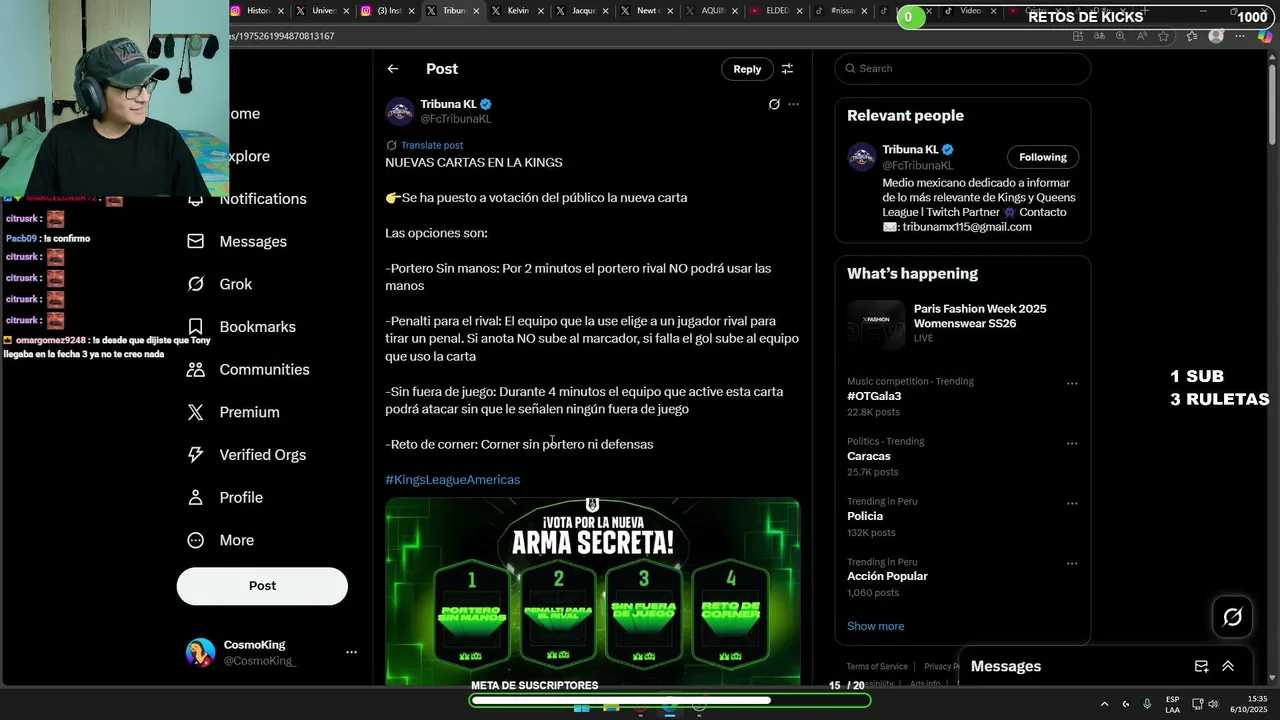Click the Notifications sidebar item
The image size is (1280, 720).
pyautogui.click(x=263, y=199)
